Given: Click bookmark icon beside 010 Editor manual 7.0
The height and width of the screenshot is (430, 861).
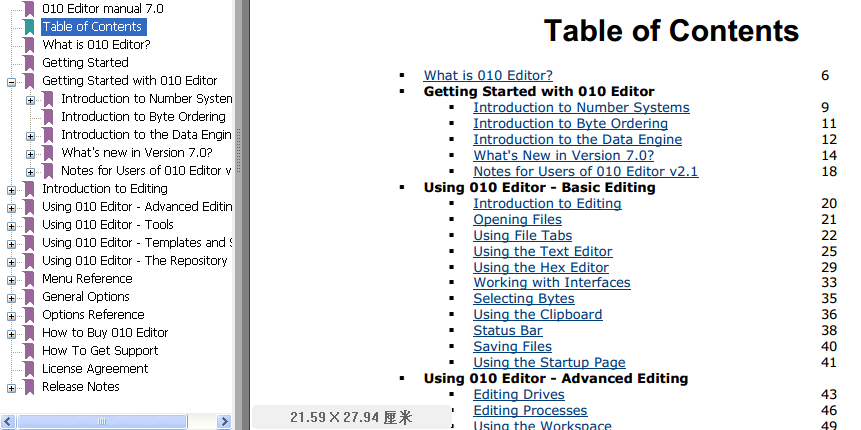Looking at the screenshot, I should click(29, 9).
